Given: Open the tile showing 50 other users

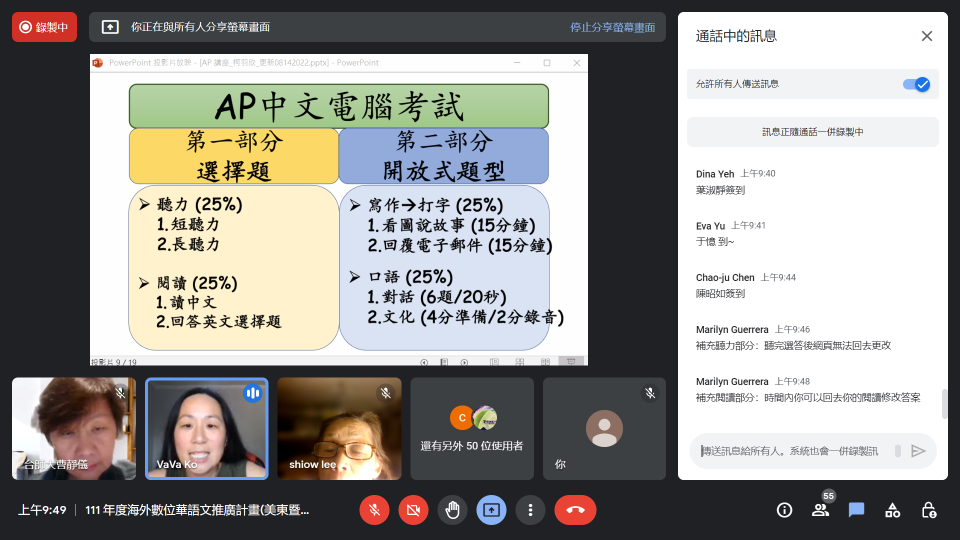Looking at the screenshot, I should coord(472,429).
